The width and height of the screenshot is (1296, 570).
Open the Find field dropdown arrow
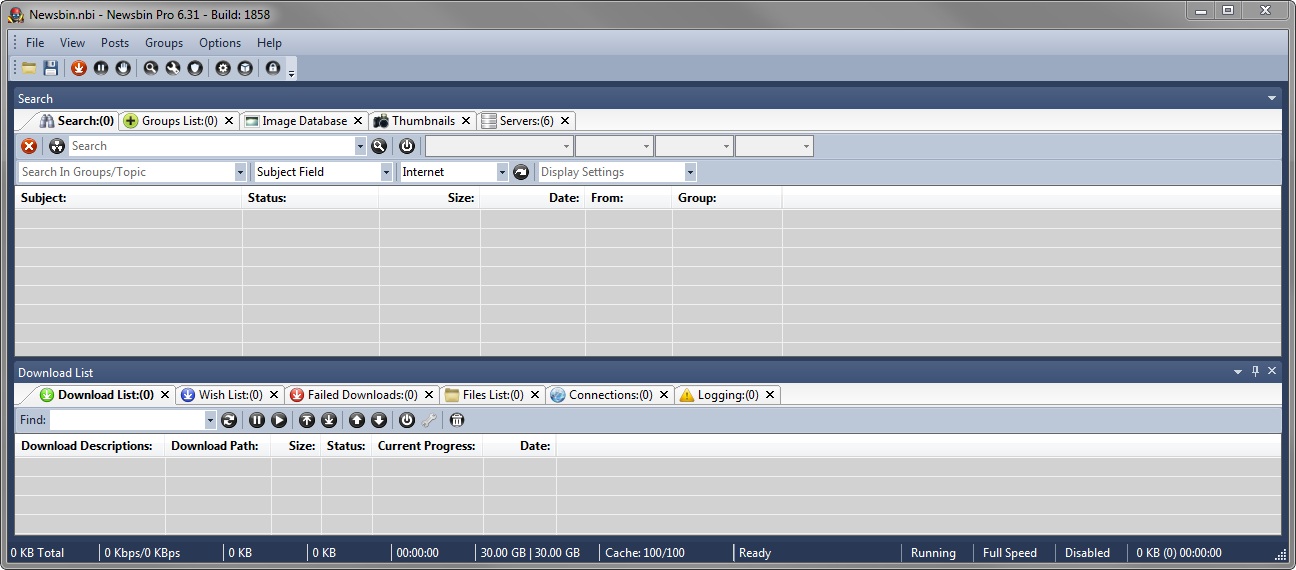point(210,420)
